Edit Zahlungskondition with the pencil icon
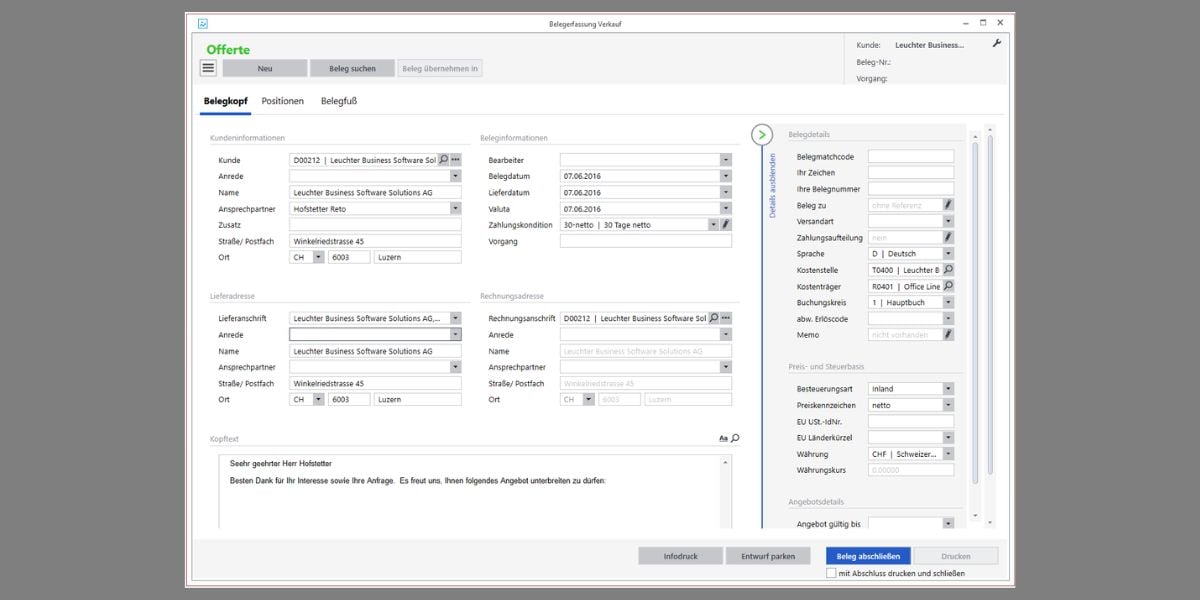 pos(726,225)
